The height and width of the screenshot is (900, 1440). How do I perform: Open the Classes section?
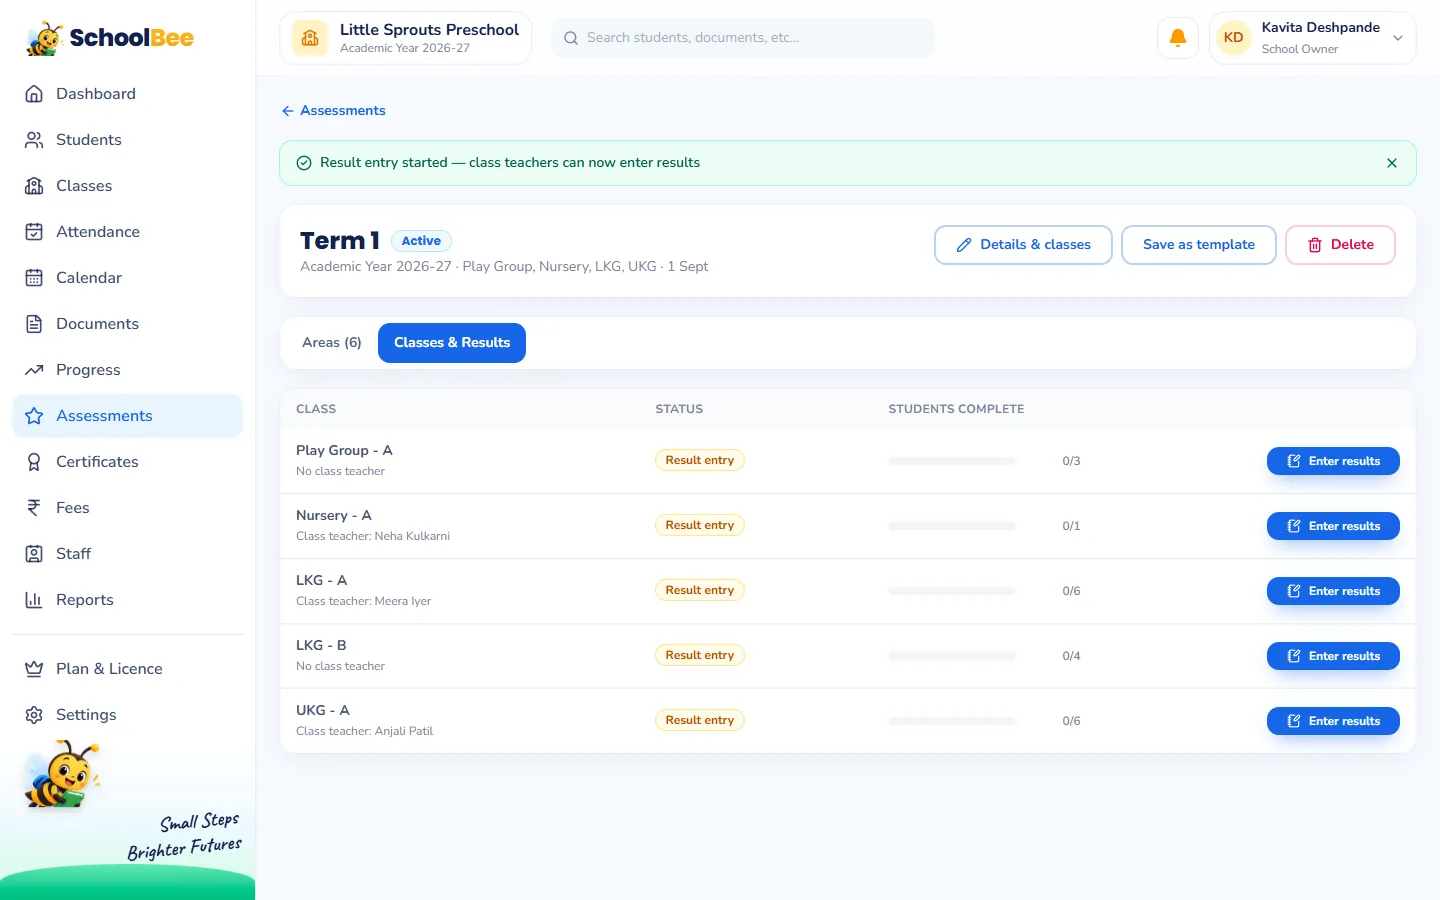click(127, 186)
